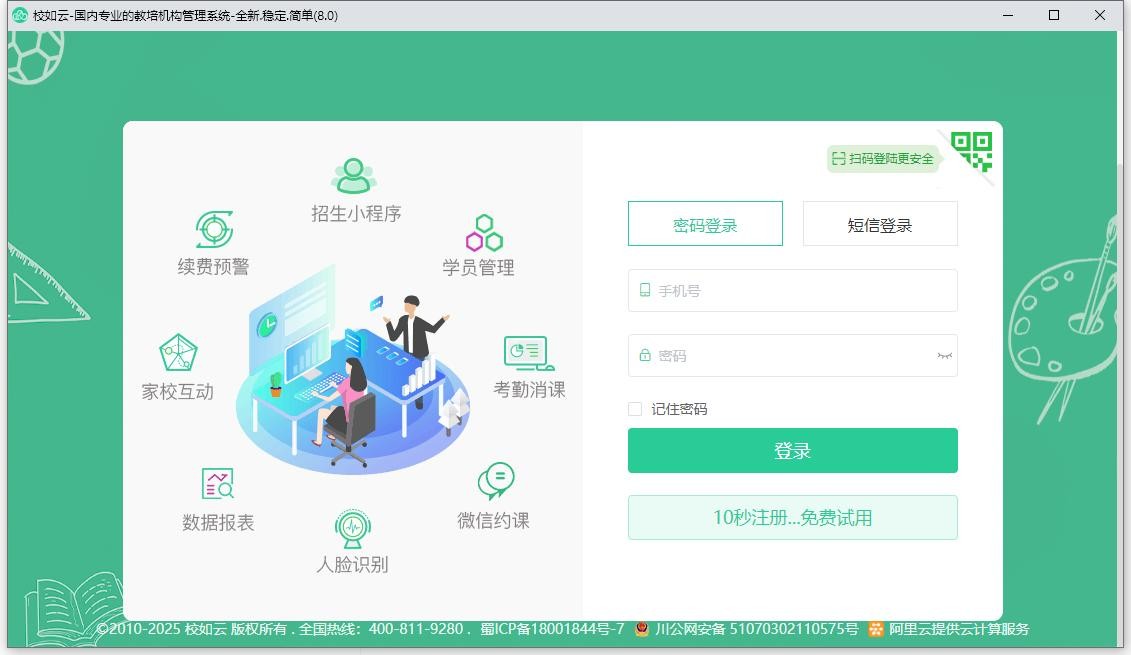Focus the 密码 input field

coord(793,356)
